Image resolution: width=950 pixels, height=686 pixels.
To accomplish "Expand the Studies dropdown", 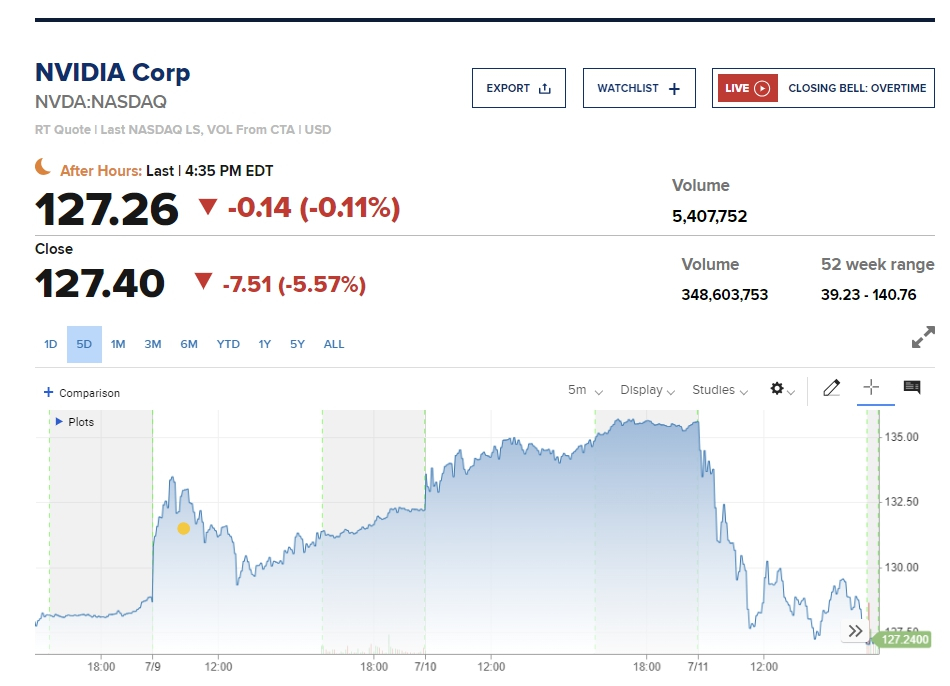I will pos(720,390).
